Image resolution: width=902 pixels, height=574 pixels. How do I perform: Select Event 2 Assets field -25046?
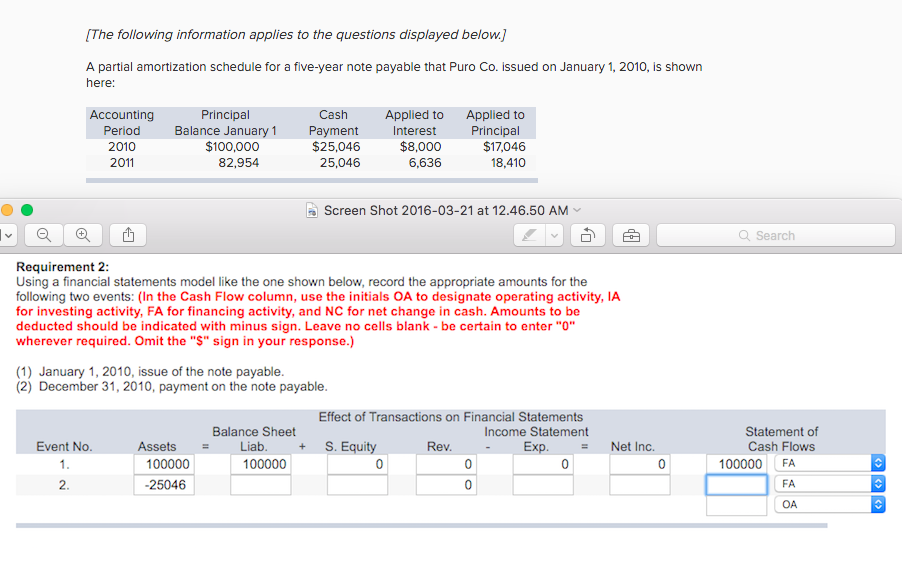pyautogui.click(x=164, y=485)
